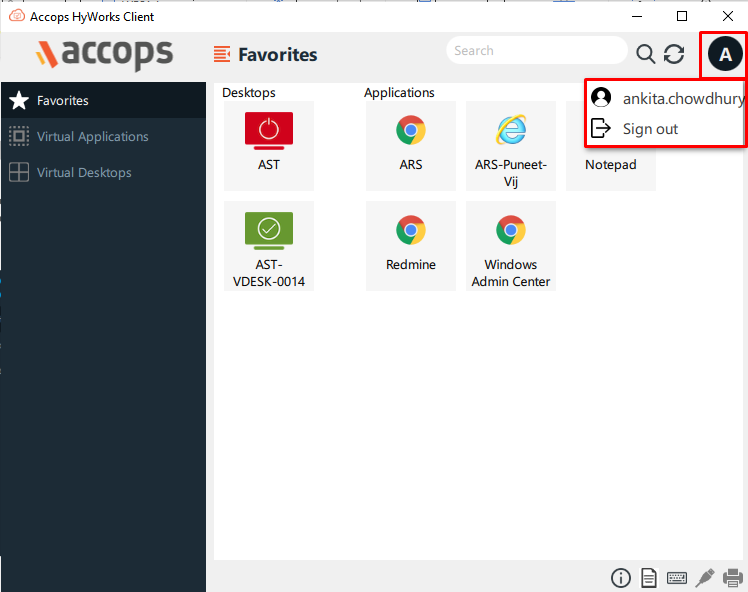Open ARS-Puneet-Vij Internet Explorer app

[511, 145]
